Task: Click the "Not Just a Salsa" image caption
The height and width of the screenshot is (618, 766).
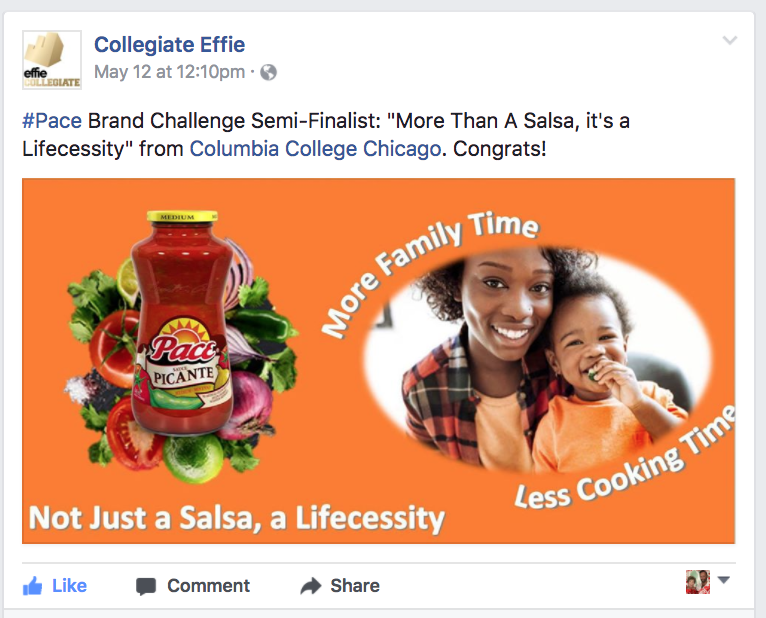Action: (x=237, y=518)
